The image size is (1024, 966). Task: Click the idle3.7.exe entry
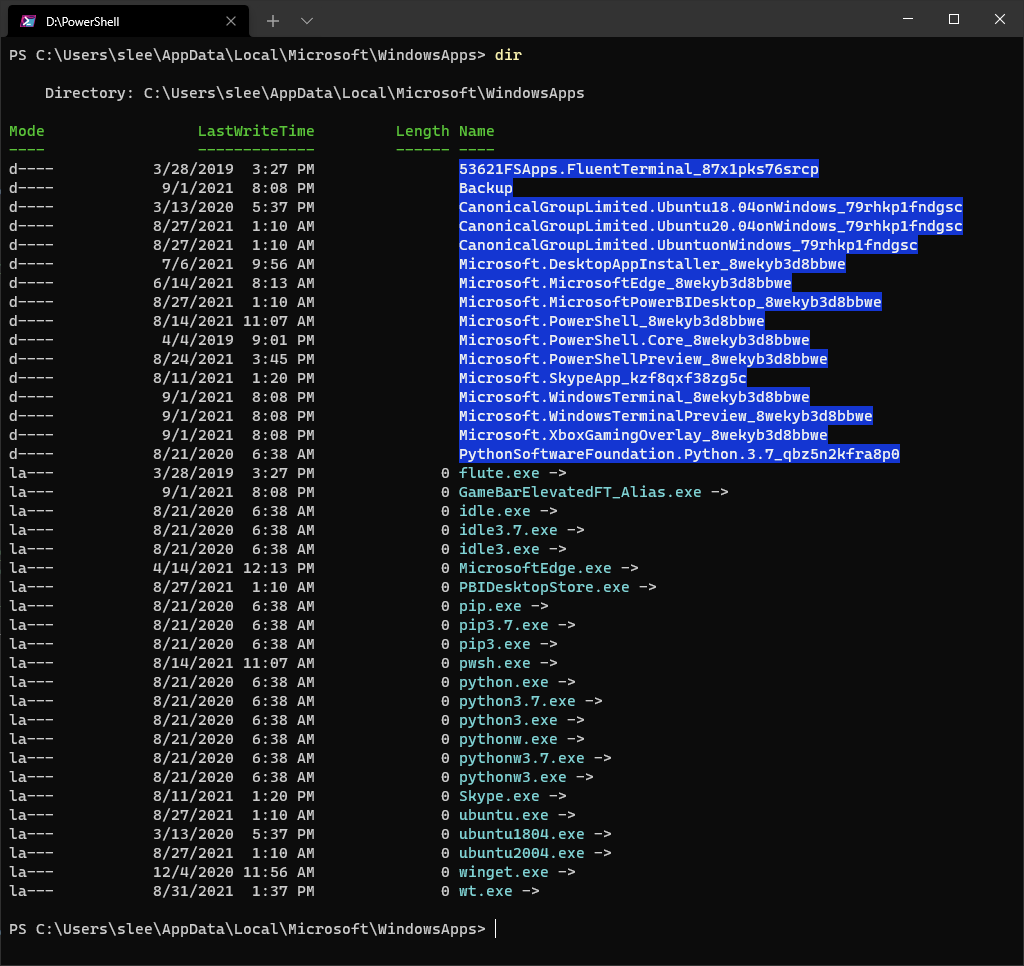(x=508, y=530)
